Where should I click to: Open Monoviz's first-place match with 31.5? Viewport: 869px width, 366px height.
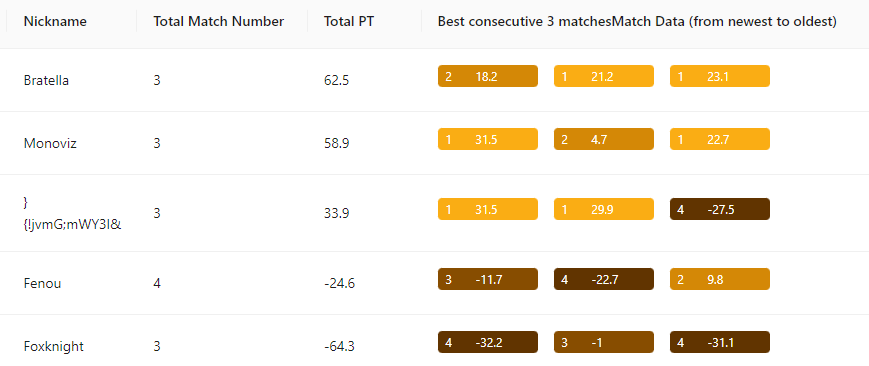click(488, 139)
